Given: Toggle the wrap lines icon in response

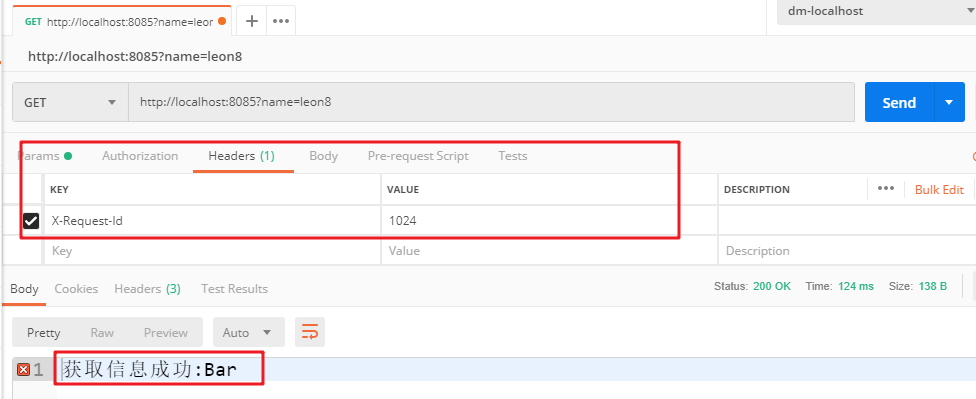Looking at the screenshot, I should 309,332.
